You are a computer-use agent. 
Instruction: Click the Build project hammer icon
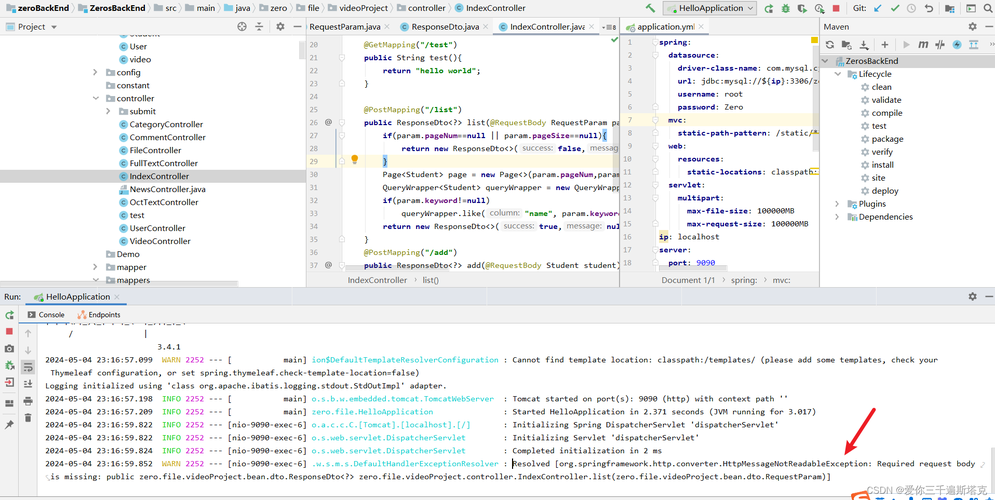tap(651, 8)
